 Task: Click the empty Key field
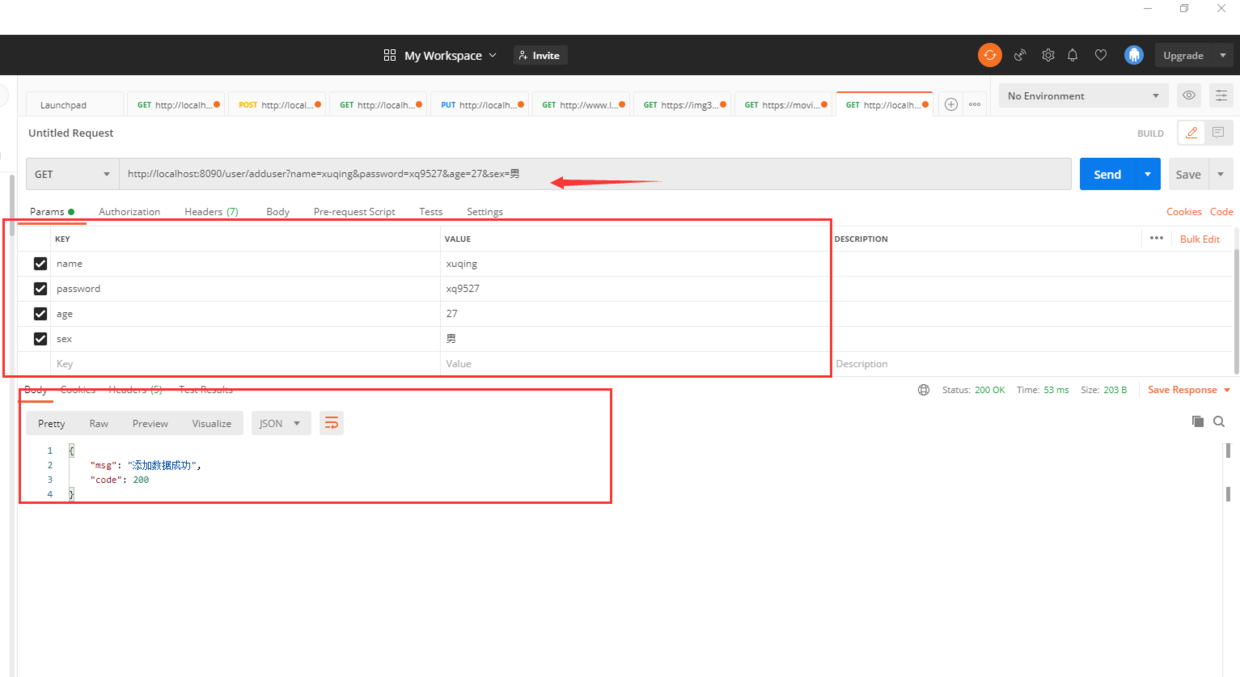[x=245, y=364]
